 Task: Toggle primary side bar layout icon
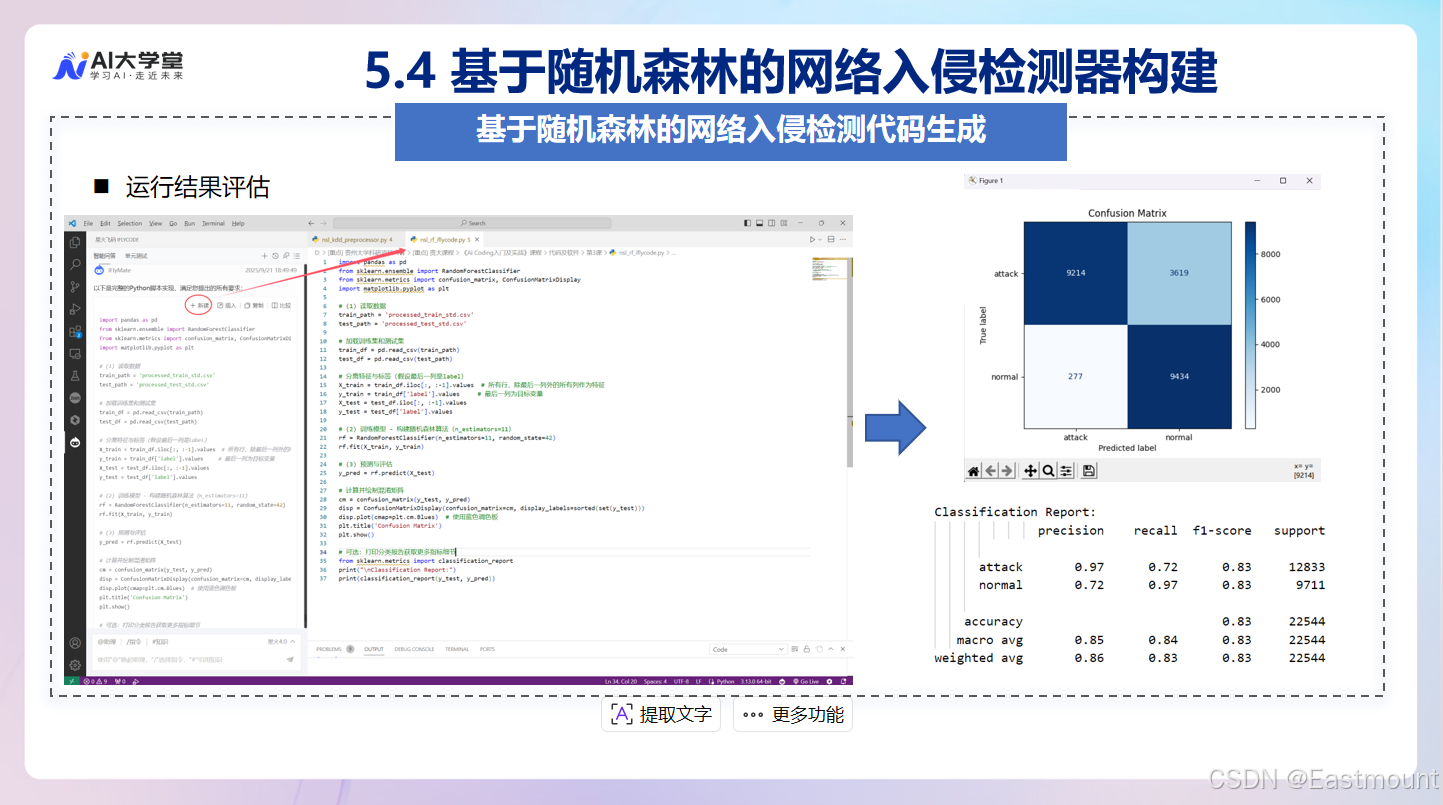click(747, 223)
